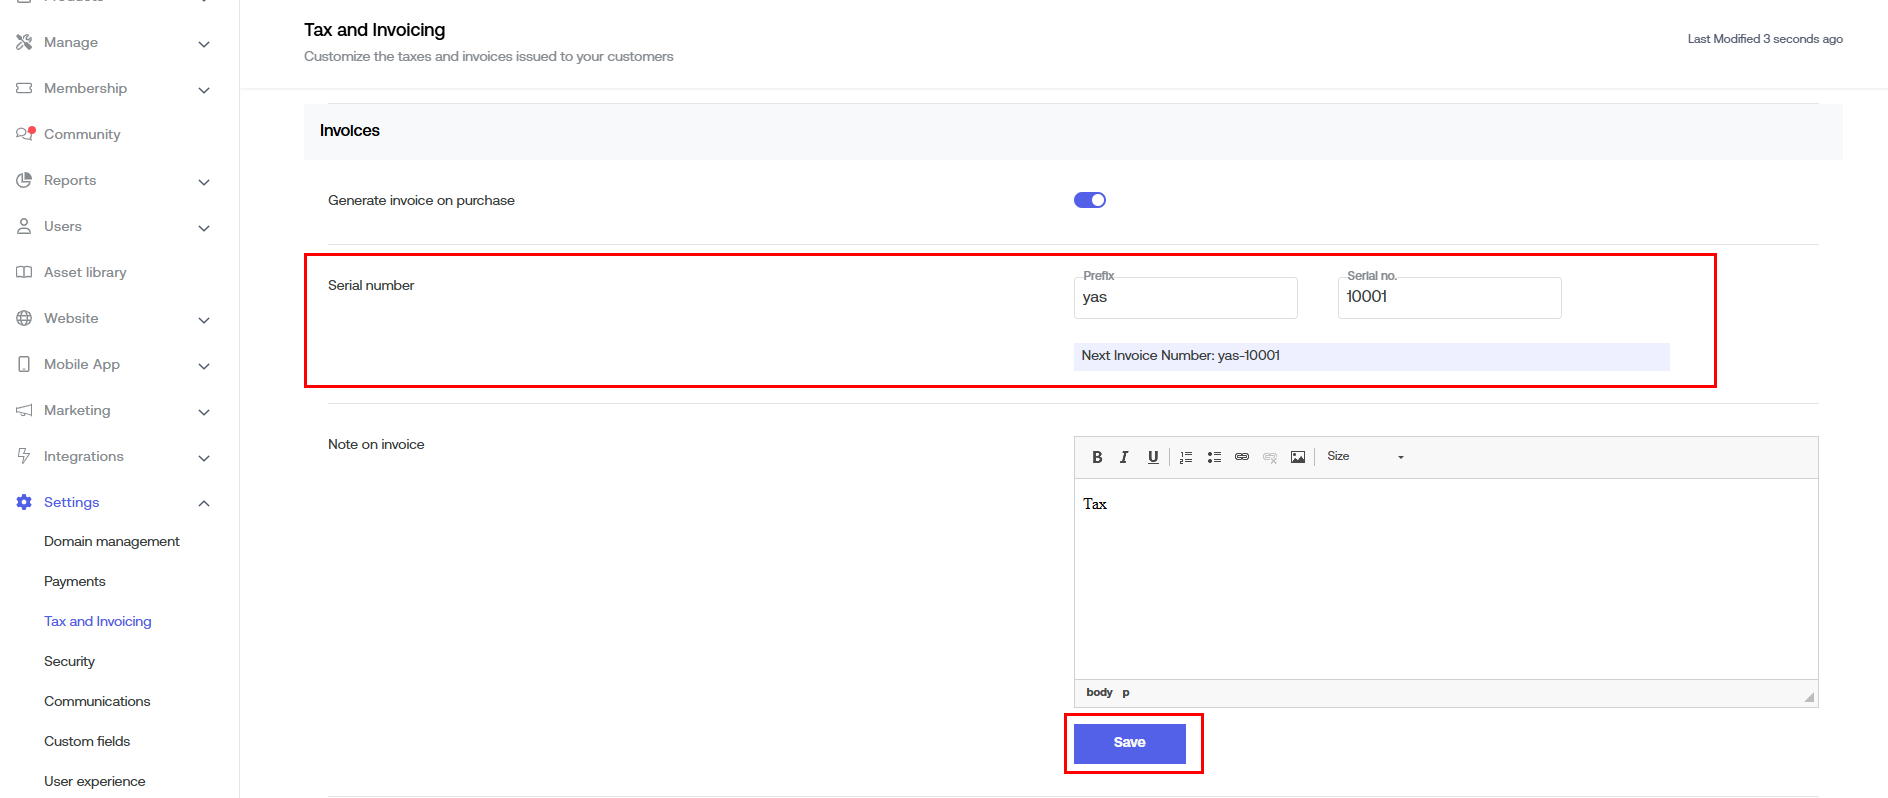Screen dimensions: 1888x798
Task: Open the Community section
Action: coord(82,134)
